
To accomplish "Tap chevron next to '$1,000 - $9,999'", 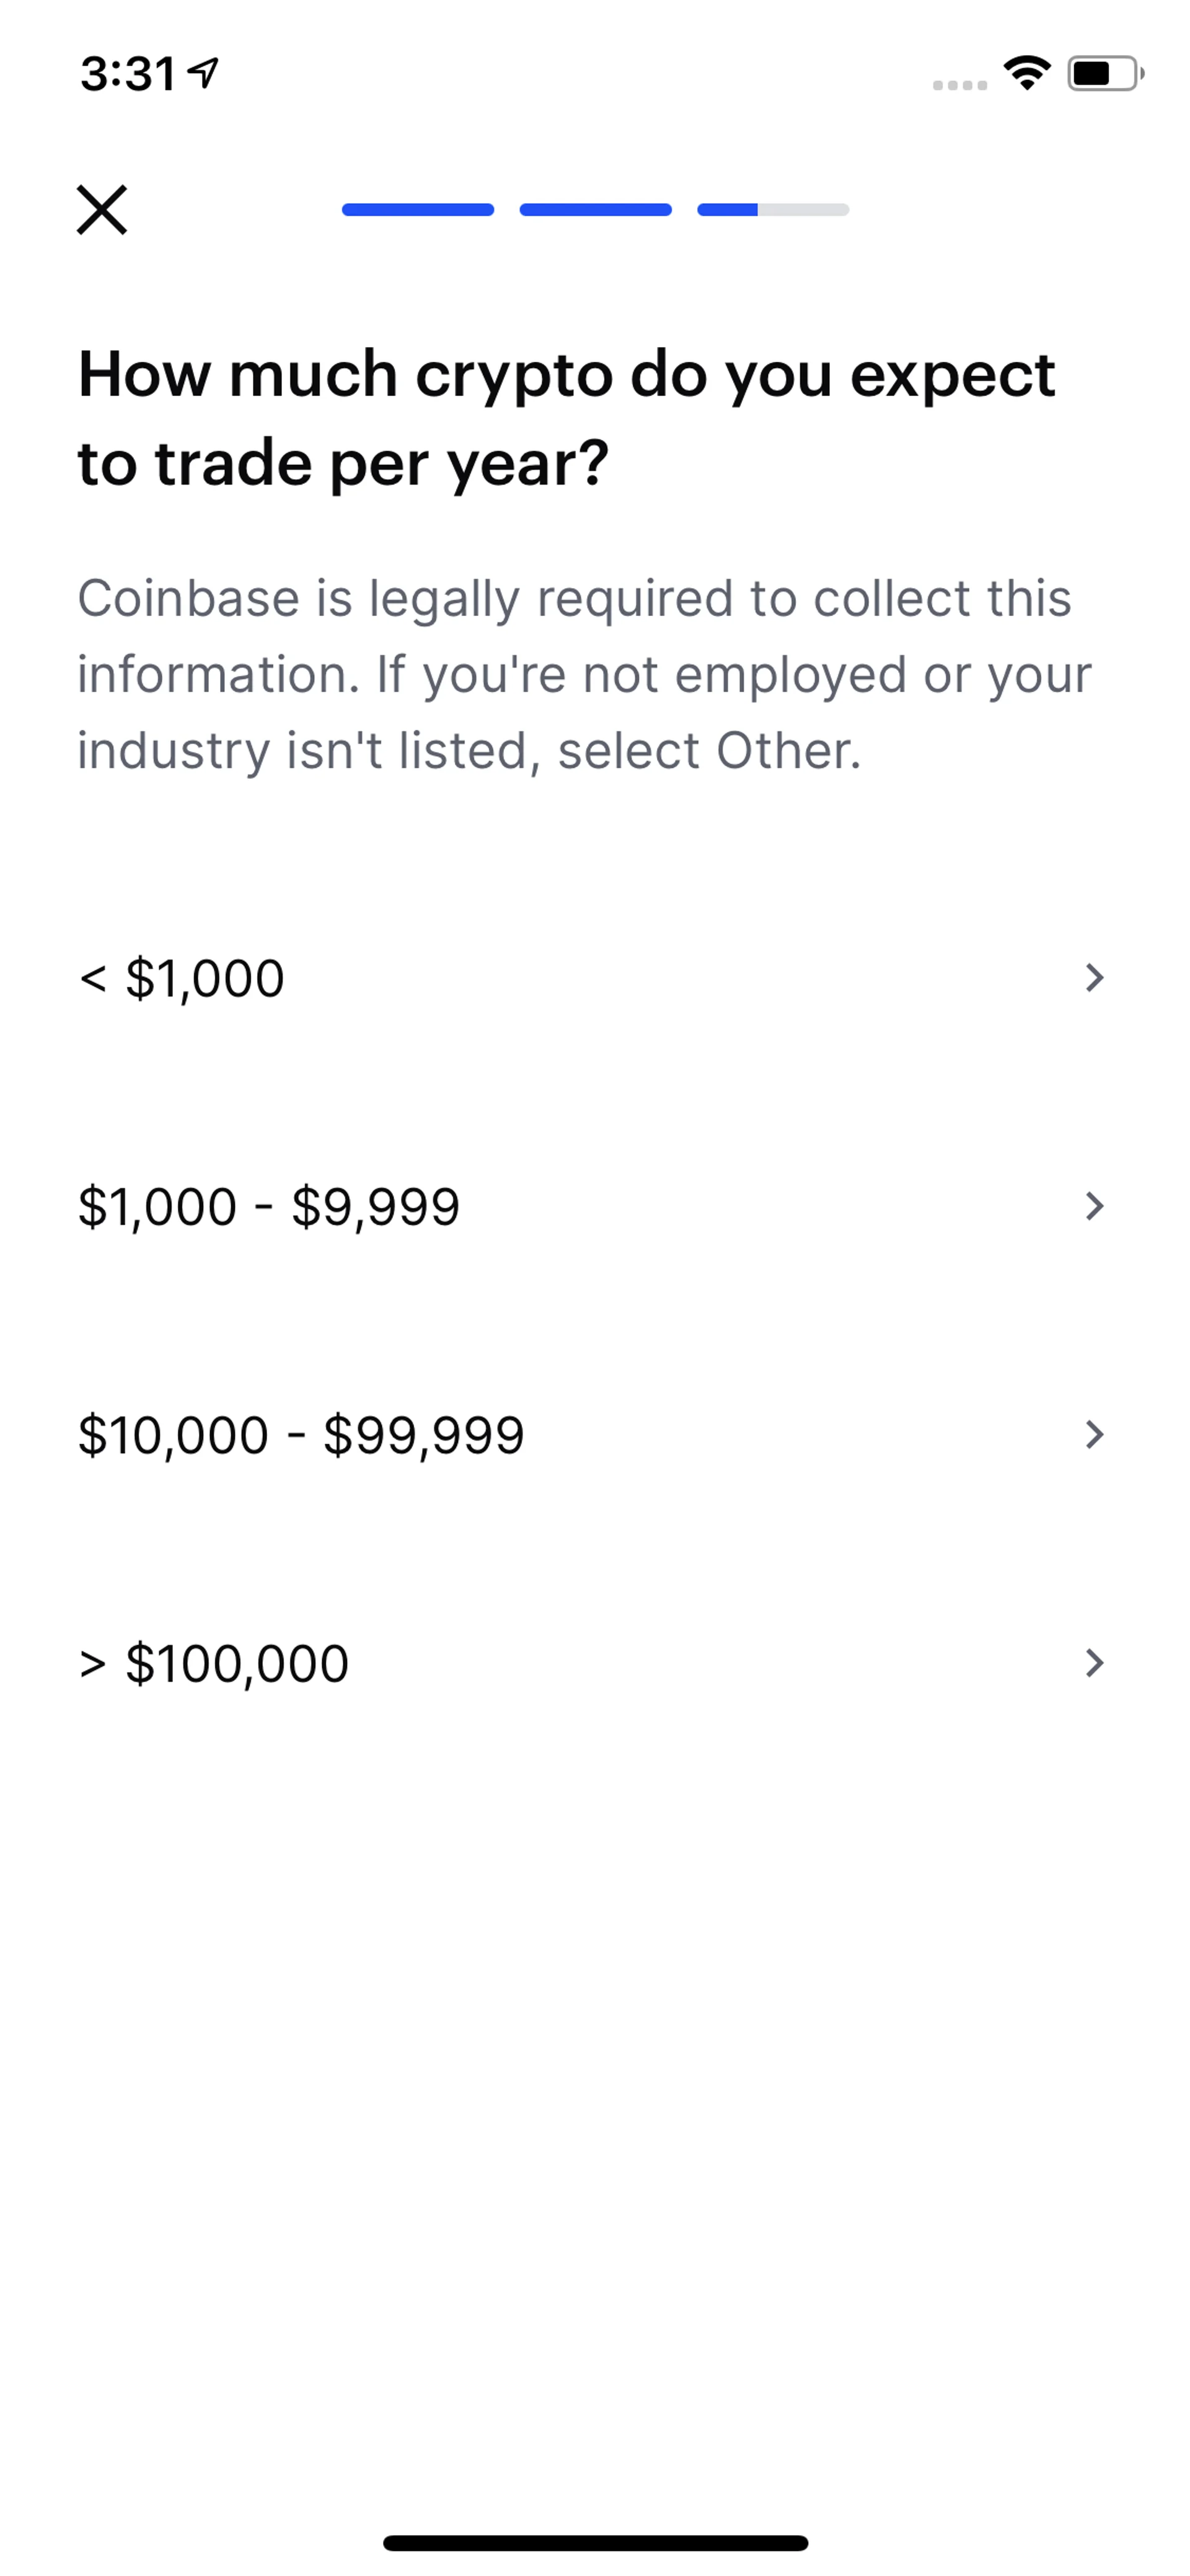I will [1094, 1206].
